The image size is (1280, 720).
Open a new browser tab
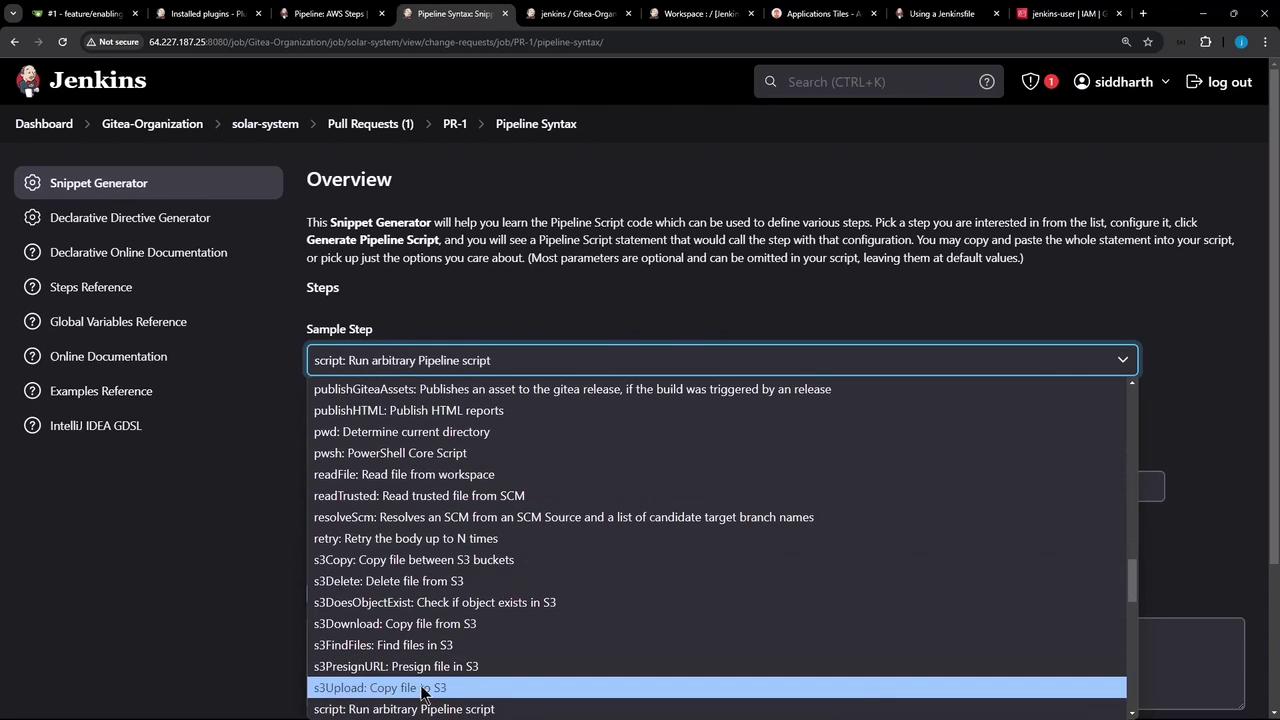click(1143, 14)
